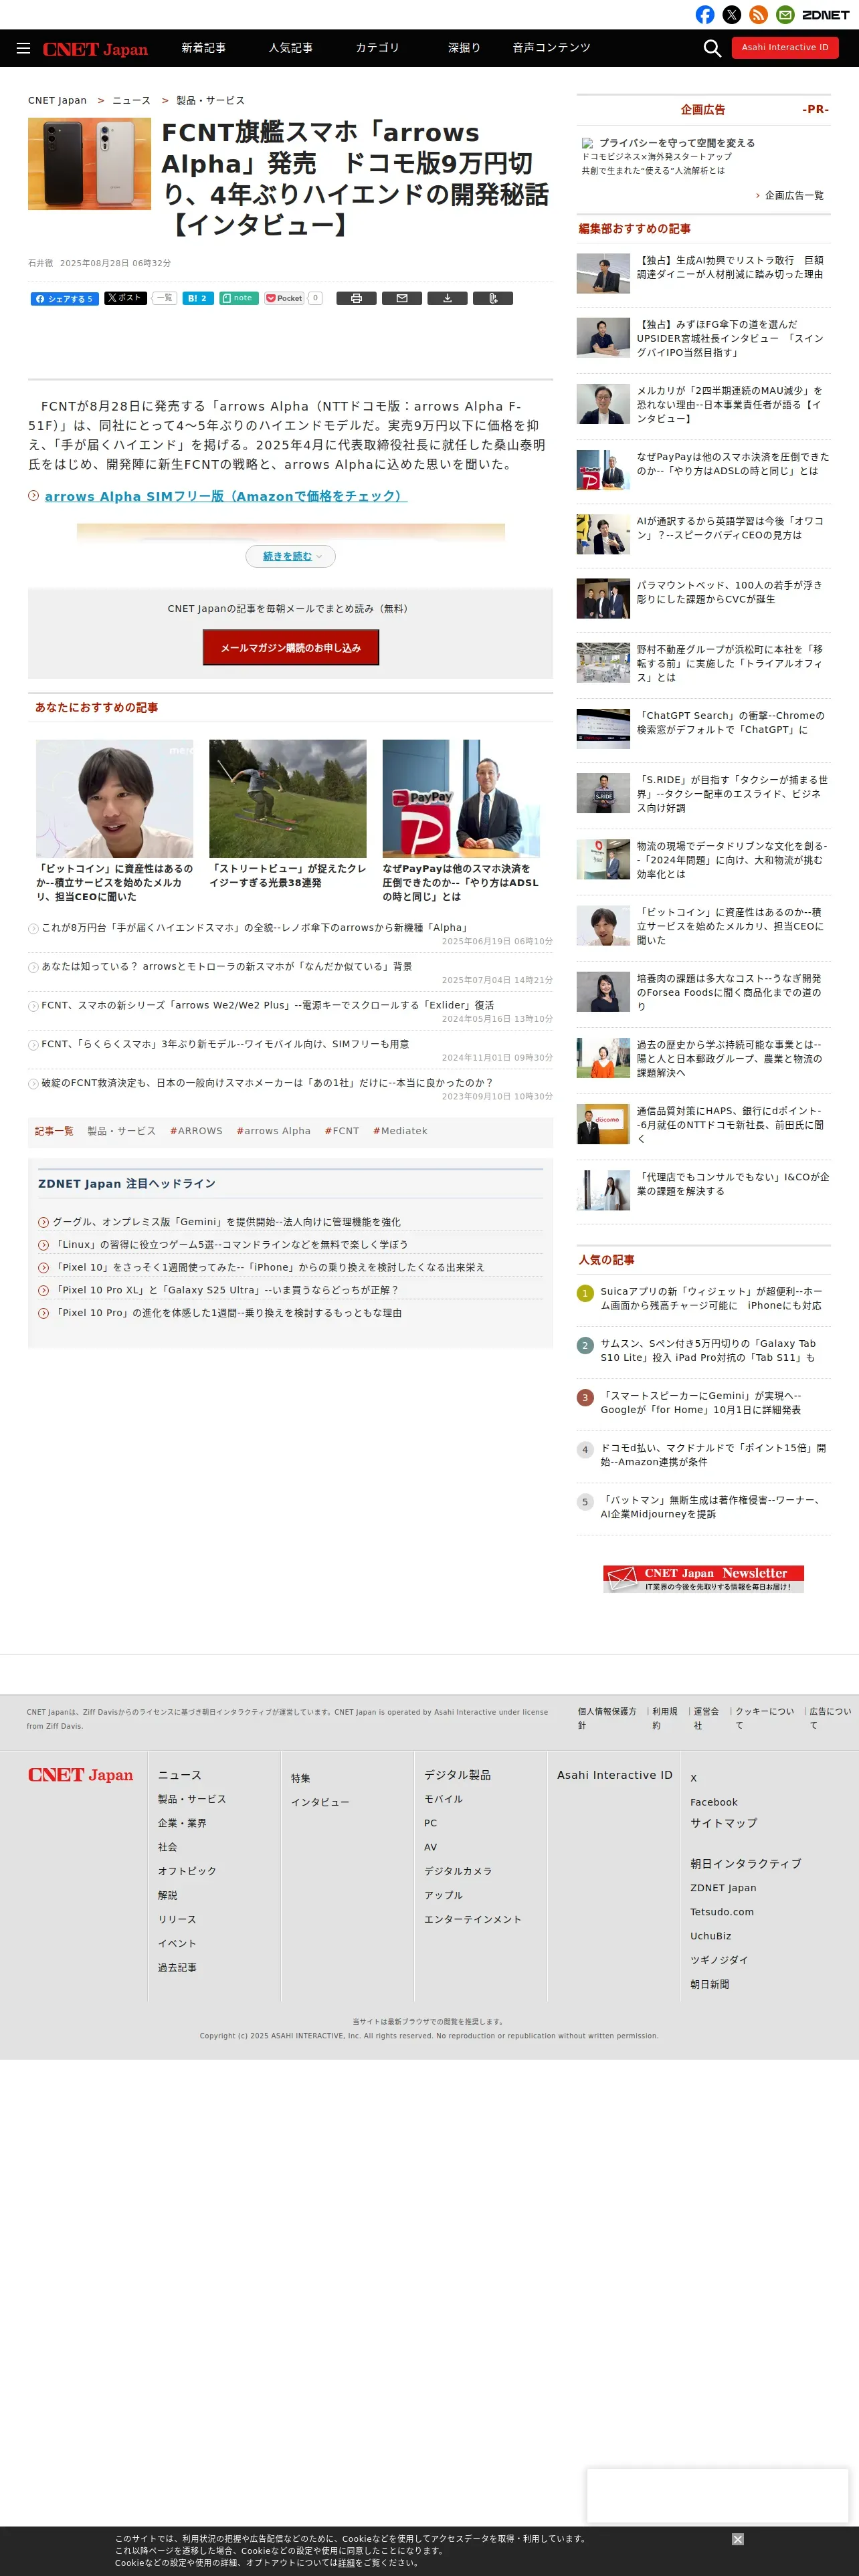Click the print article icon
The width and height of the screenshot is (859, 2576).
(x=356, y=298)
